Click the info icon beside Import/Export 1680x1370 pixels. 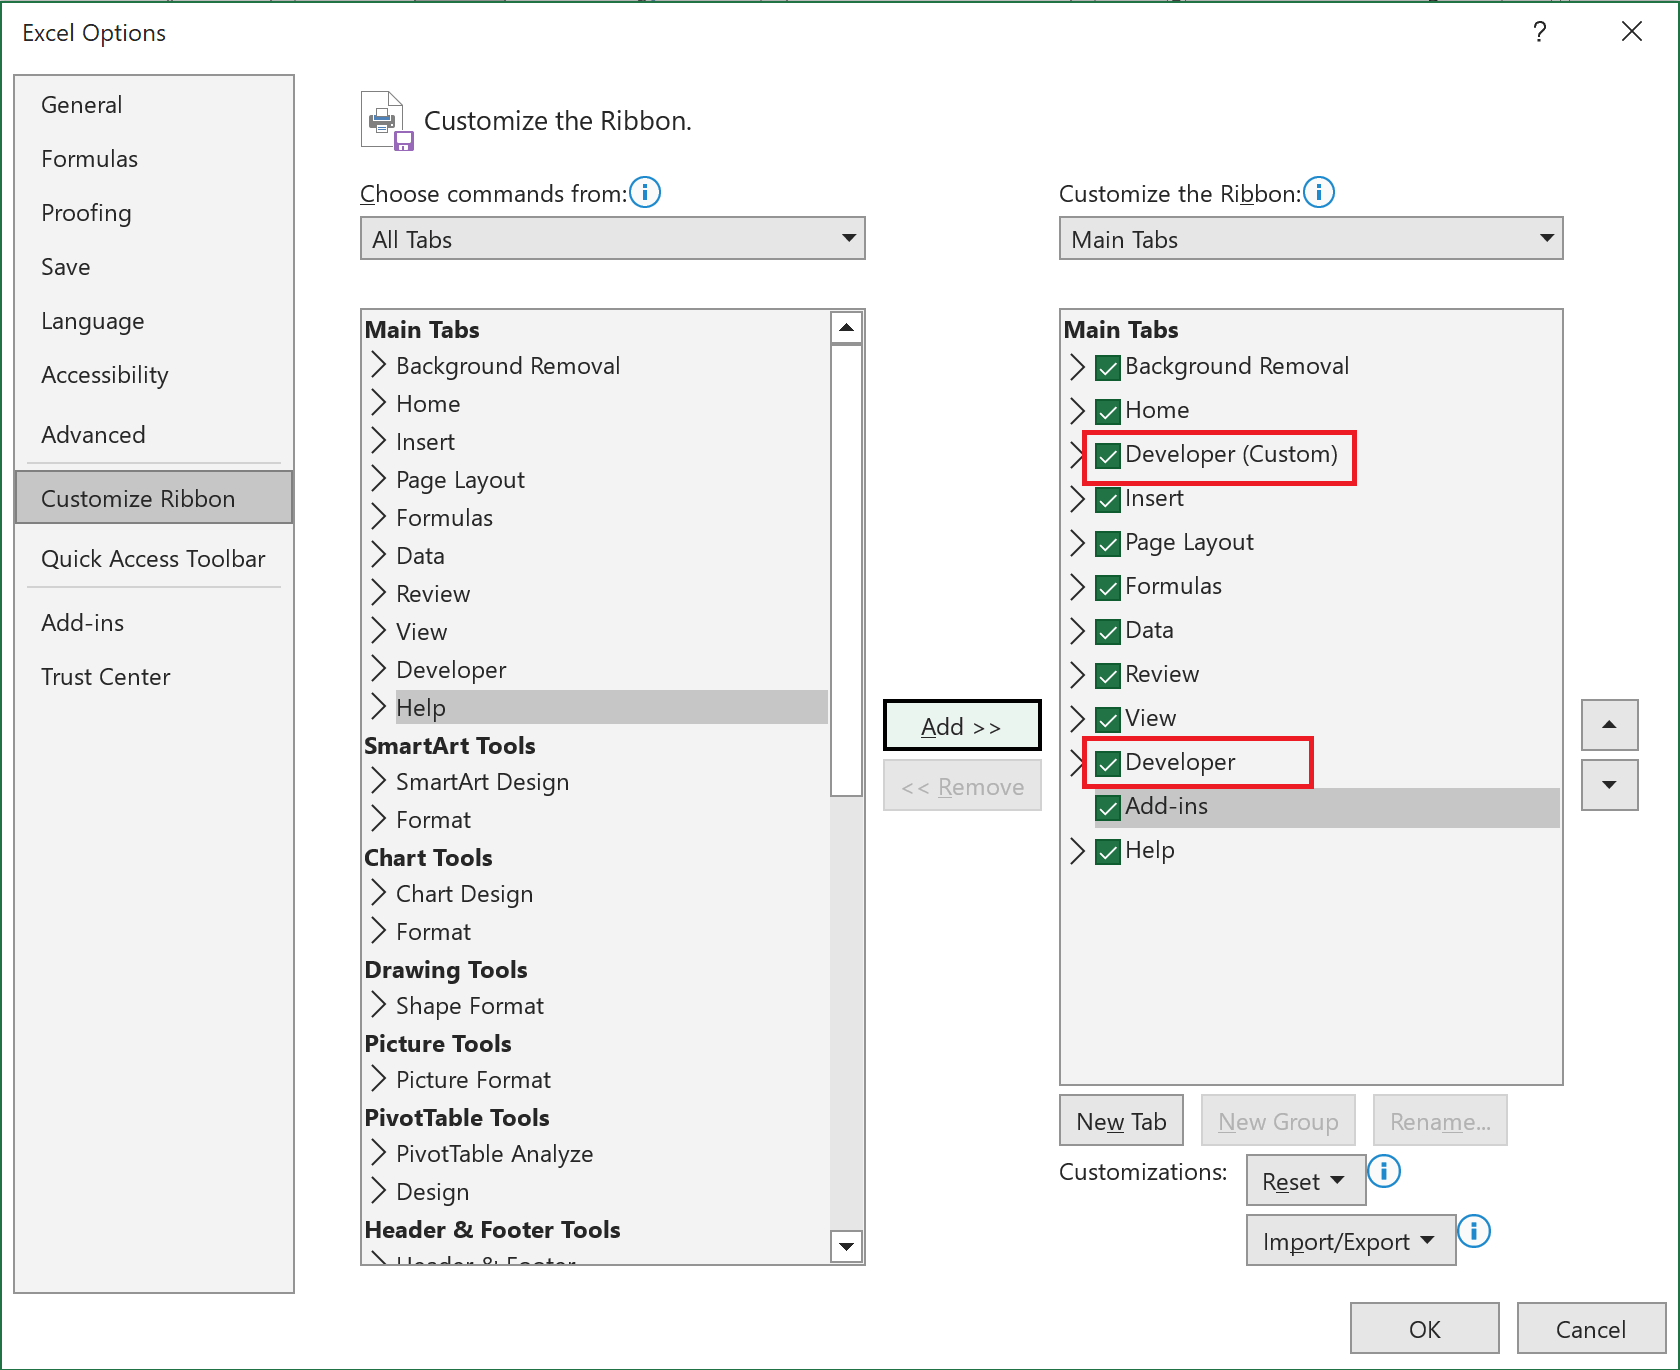pos(1474,1232)
